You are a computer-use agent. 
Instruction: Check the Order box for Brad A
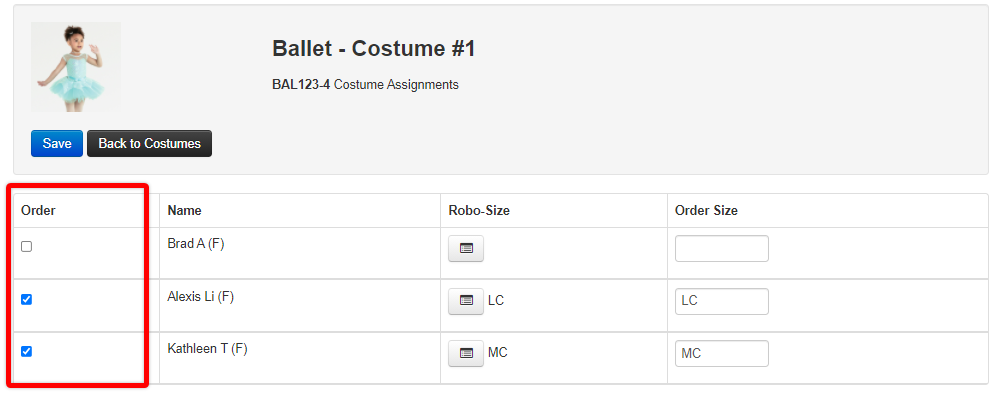[x=26, y=247]
